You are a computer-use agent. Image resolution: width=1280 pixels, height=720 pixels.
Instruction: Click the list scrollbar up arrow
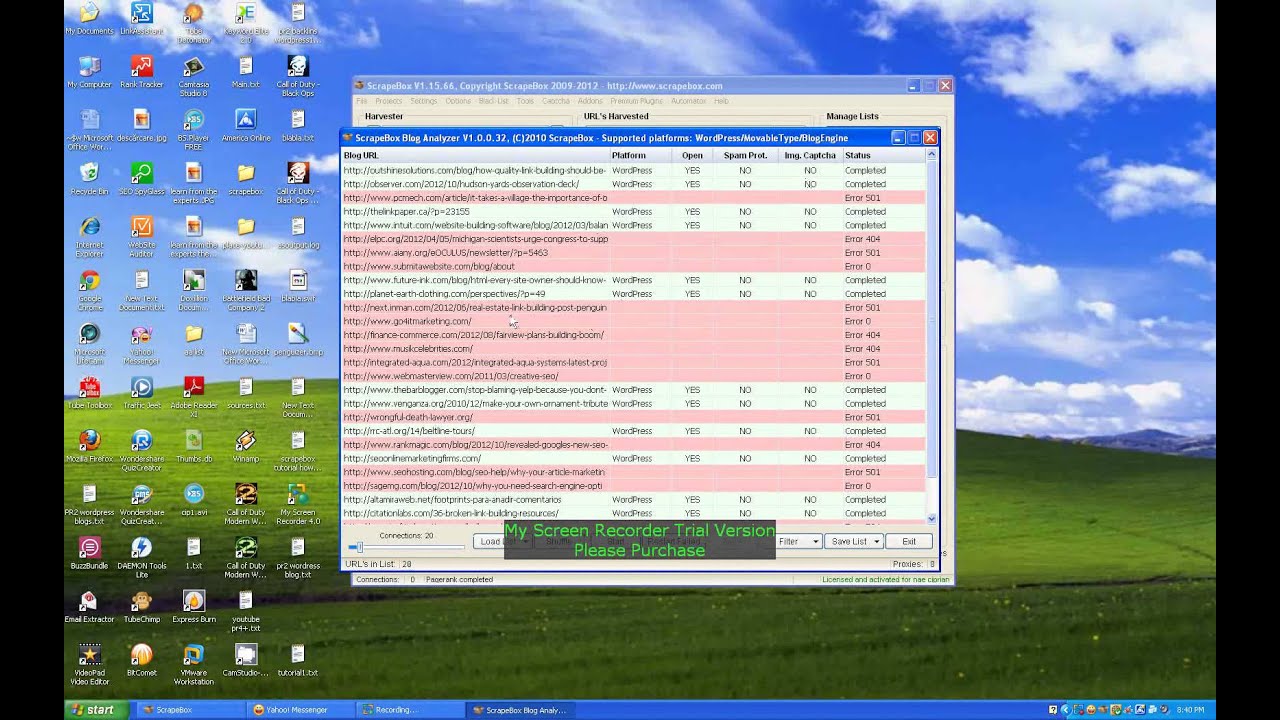[932, 155]
